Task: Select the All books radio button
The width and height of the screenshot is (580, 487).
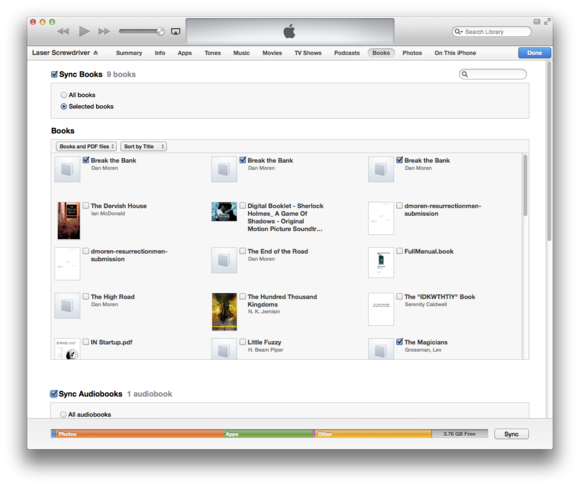Action: coord(64,95)
